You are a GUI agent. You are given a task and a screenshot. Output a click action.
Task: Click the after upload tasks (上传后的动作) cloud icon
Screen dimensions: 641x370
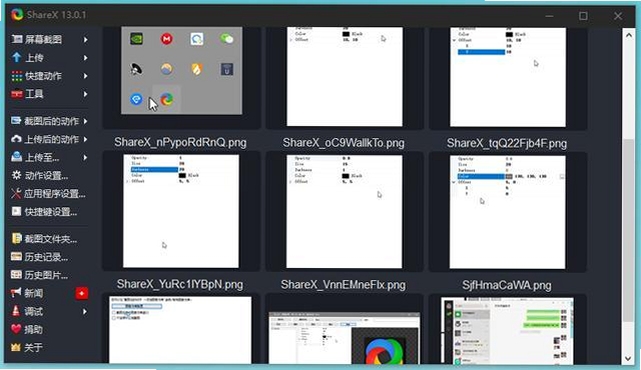pos(16,139)
